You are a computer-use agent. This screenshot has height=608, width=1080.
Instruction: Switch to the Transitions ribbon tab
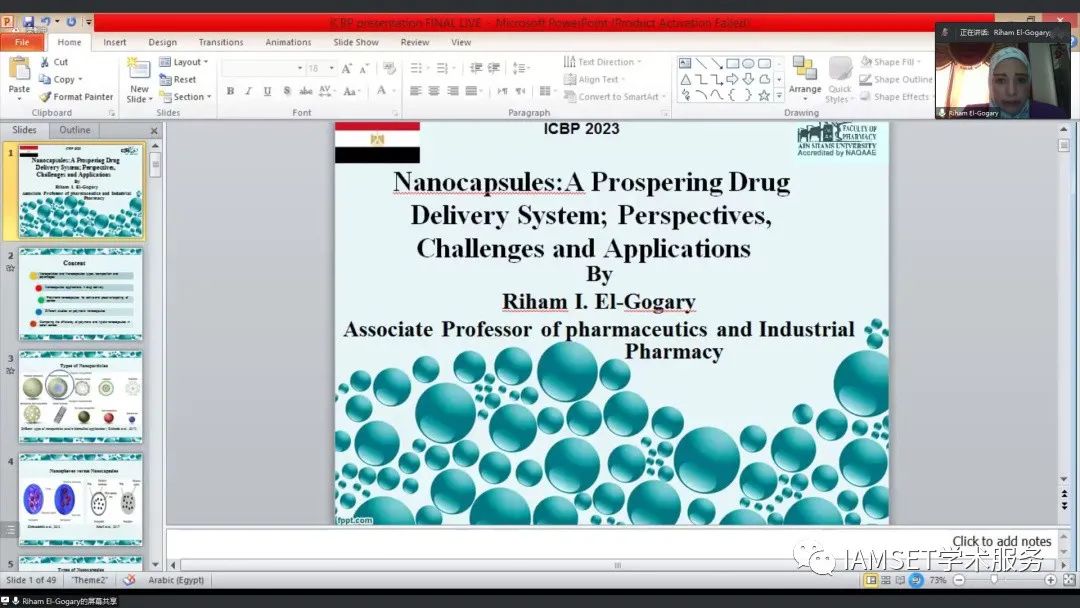(x=221, y=42)
